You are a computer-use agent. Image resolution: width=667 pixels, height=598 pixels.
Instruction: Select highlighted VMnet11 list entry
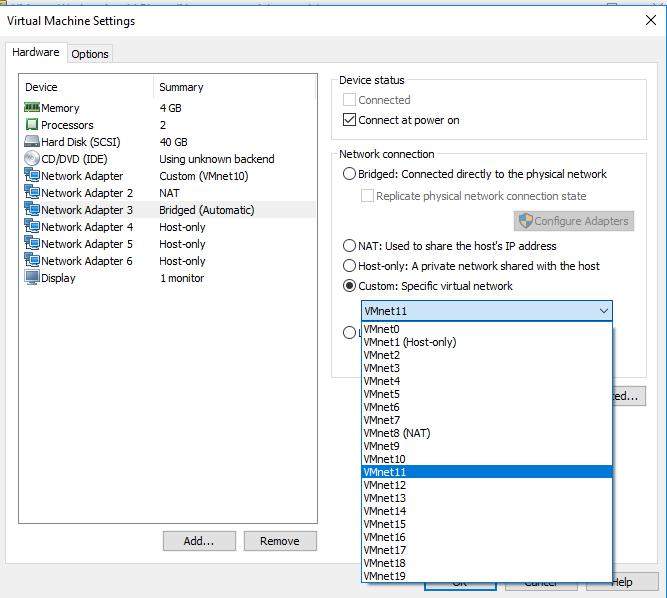pos(487,472)
